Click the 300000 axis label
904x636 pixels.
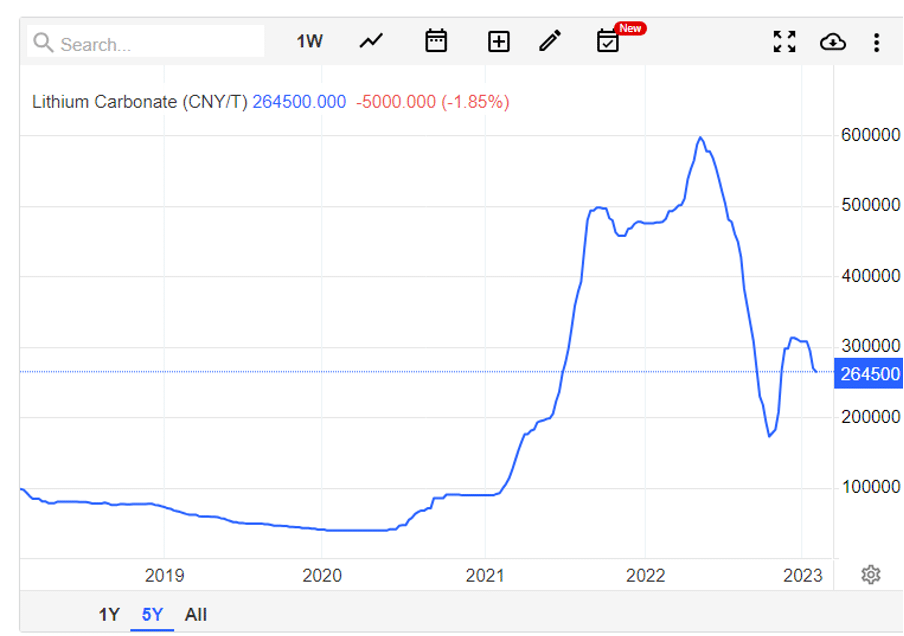(871, 346)
